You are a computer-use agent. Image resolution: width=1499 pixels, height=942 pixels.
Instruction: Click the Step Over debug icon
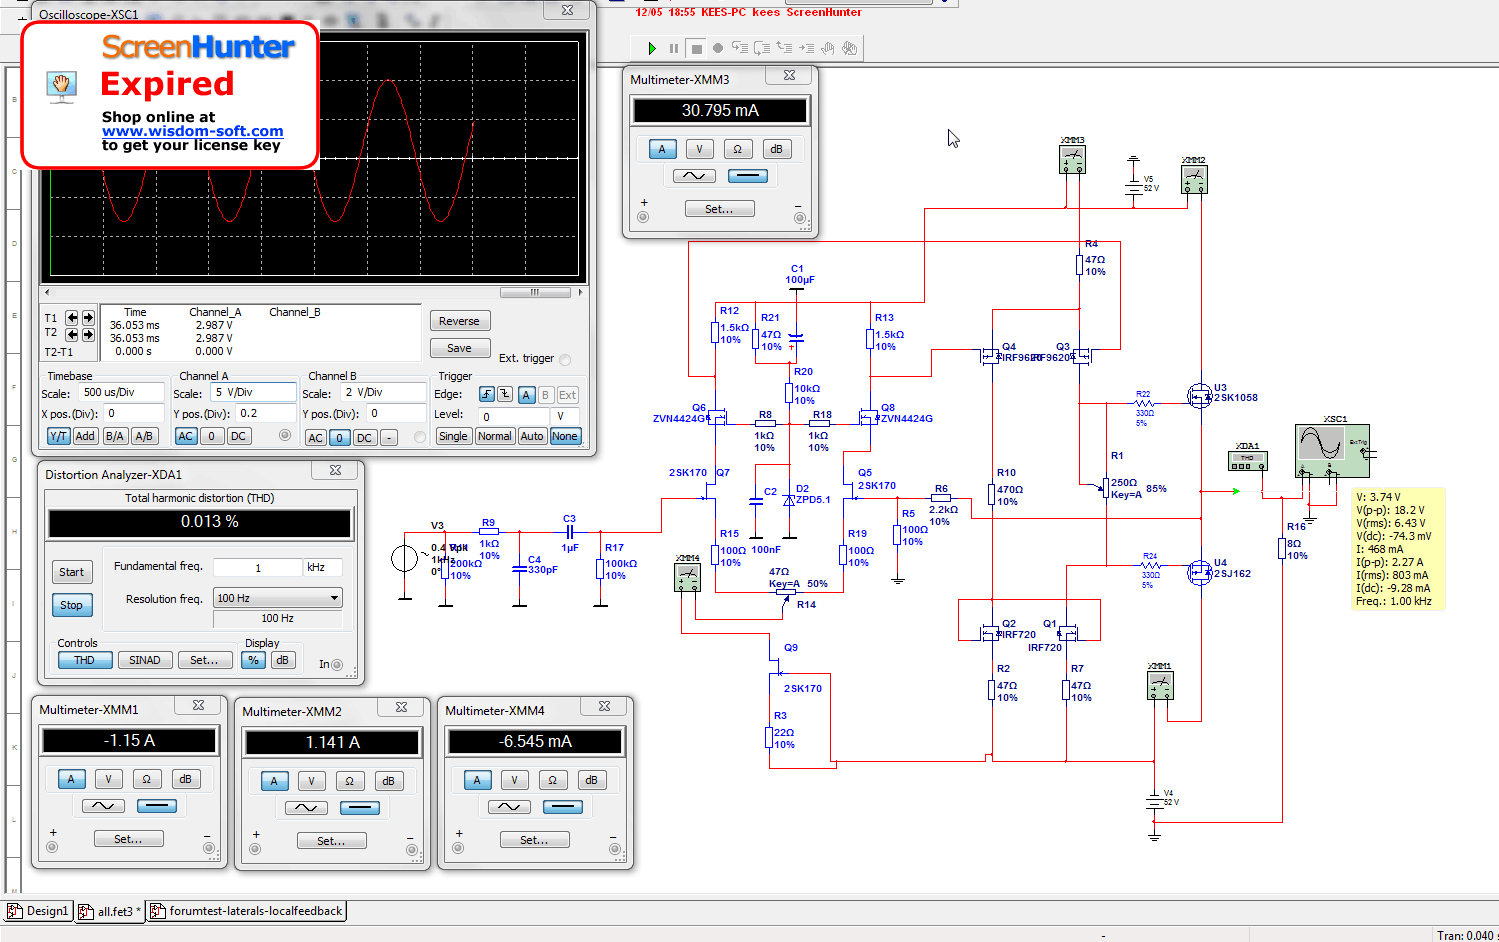[x=762, y=48]
